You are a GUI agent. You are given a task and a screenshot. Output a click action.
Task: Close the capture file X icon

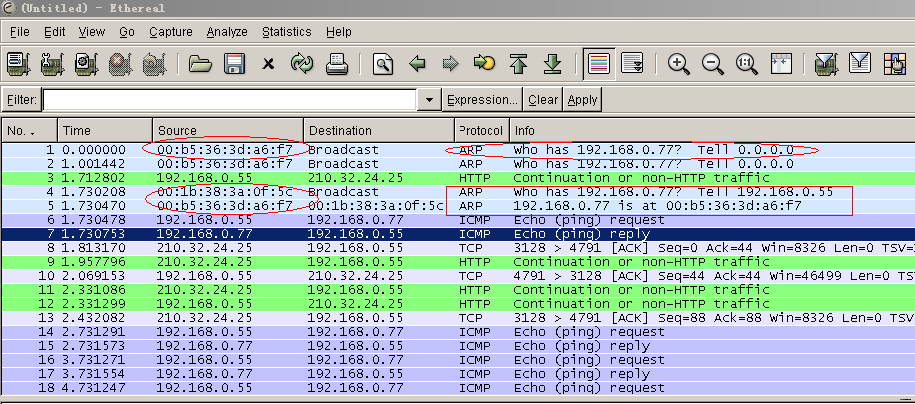[268, 64]
